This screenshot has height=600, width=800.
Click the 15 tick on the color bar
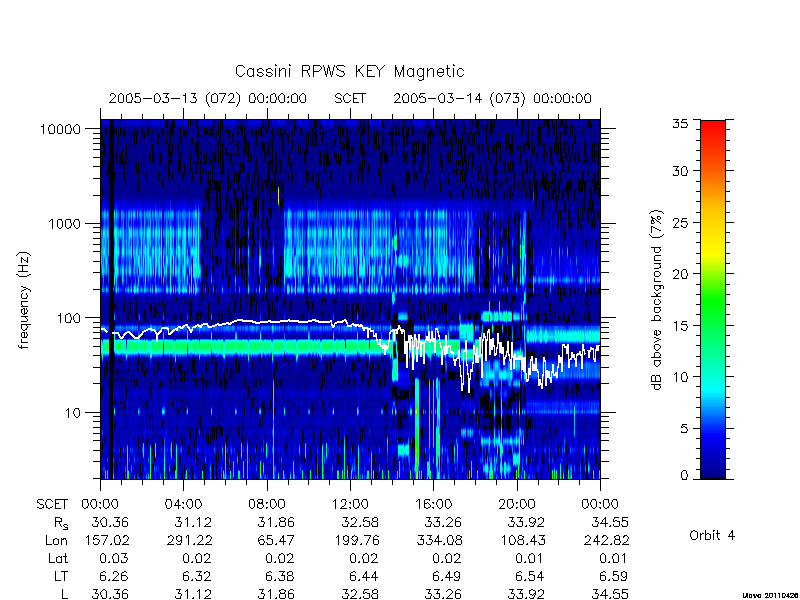680,326
